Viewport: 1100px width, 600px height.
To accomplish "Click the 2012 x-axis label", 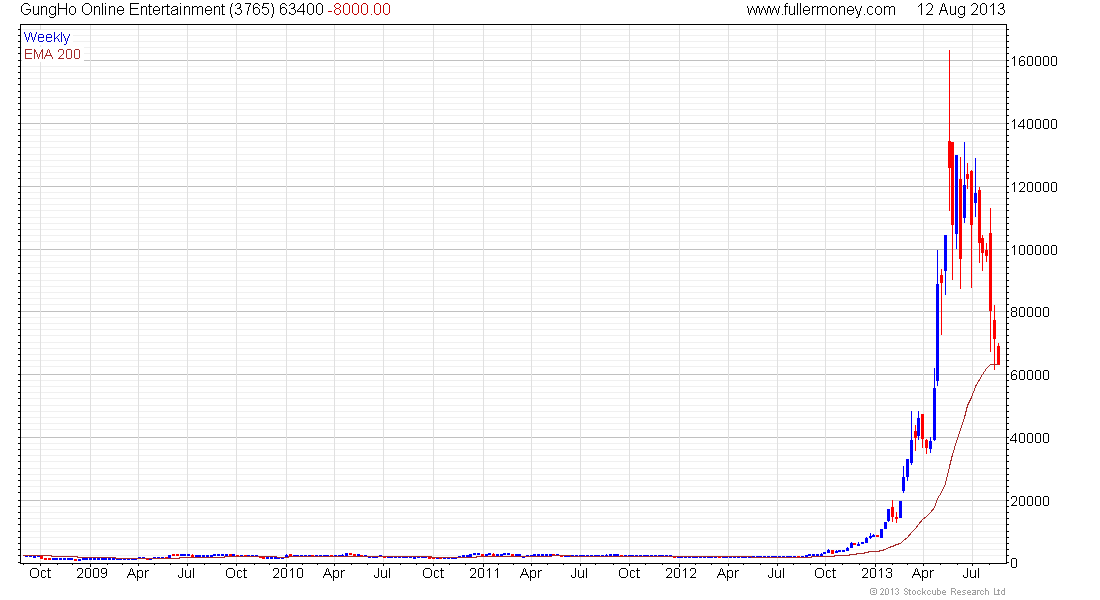I will click(680, 573).
